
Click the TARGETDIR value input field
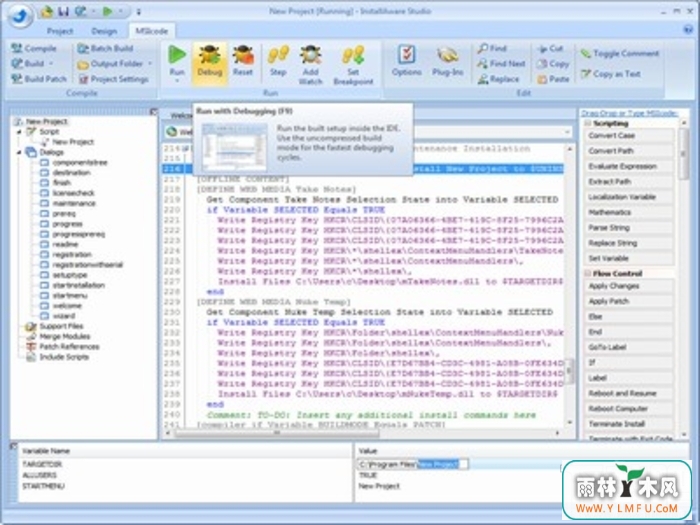[413, 464]
